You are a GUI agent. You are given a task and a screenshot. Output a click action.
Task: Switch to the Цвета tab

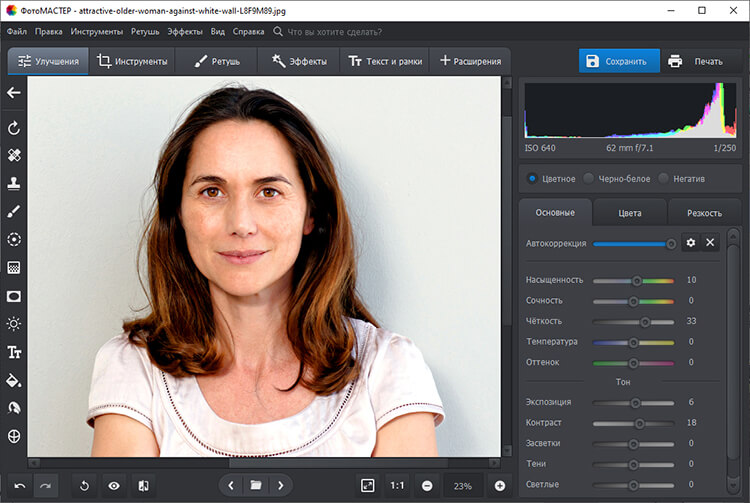629,213
